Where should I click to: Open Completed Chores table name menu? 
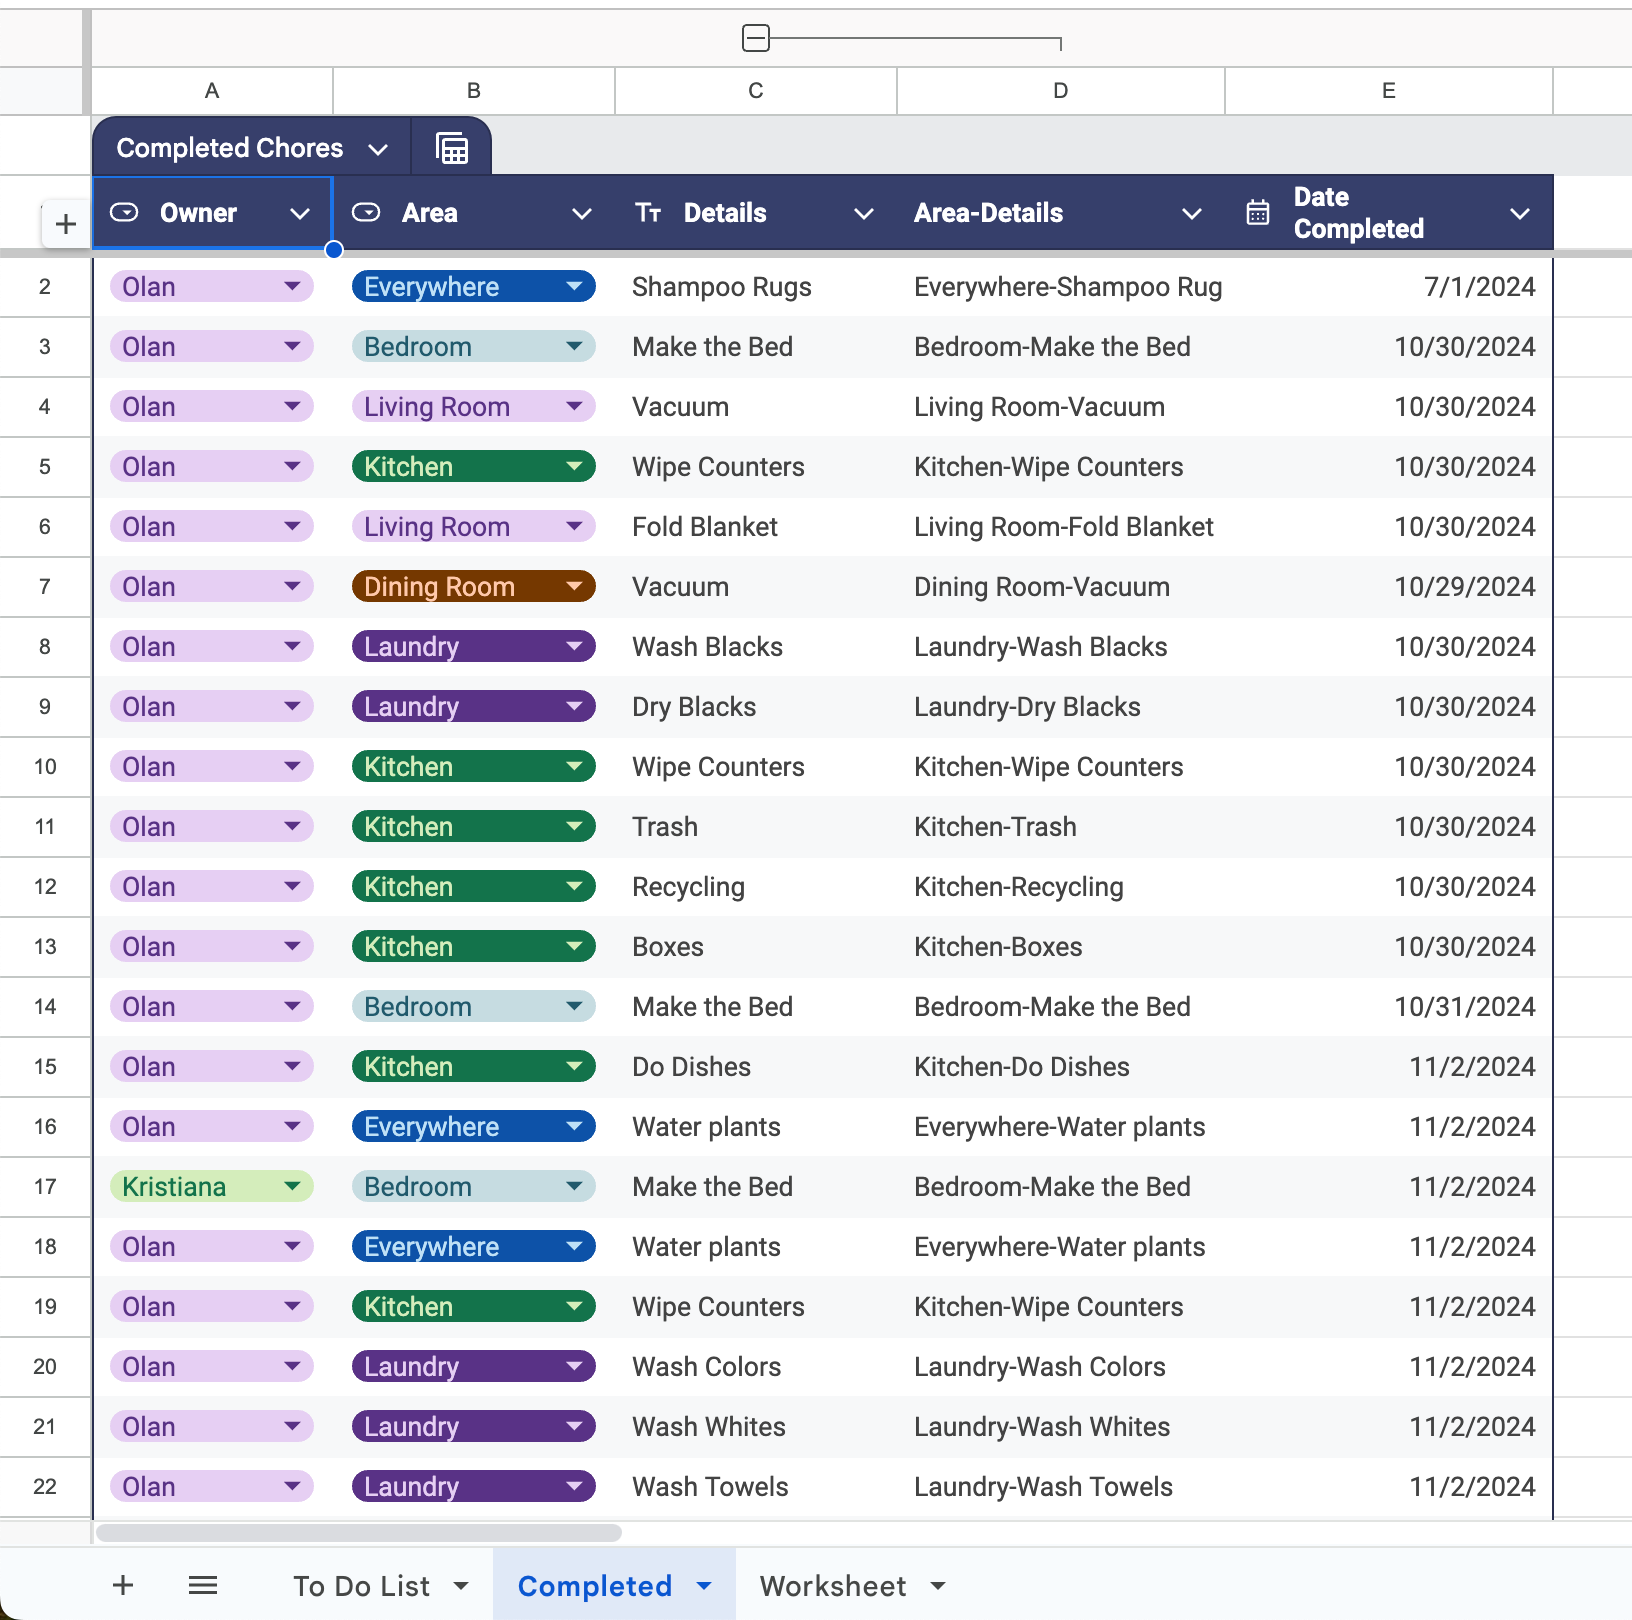[x=377, y=149]
